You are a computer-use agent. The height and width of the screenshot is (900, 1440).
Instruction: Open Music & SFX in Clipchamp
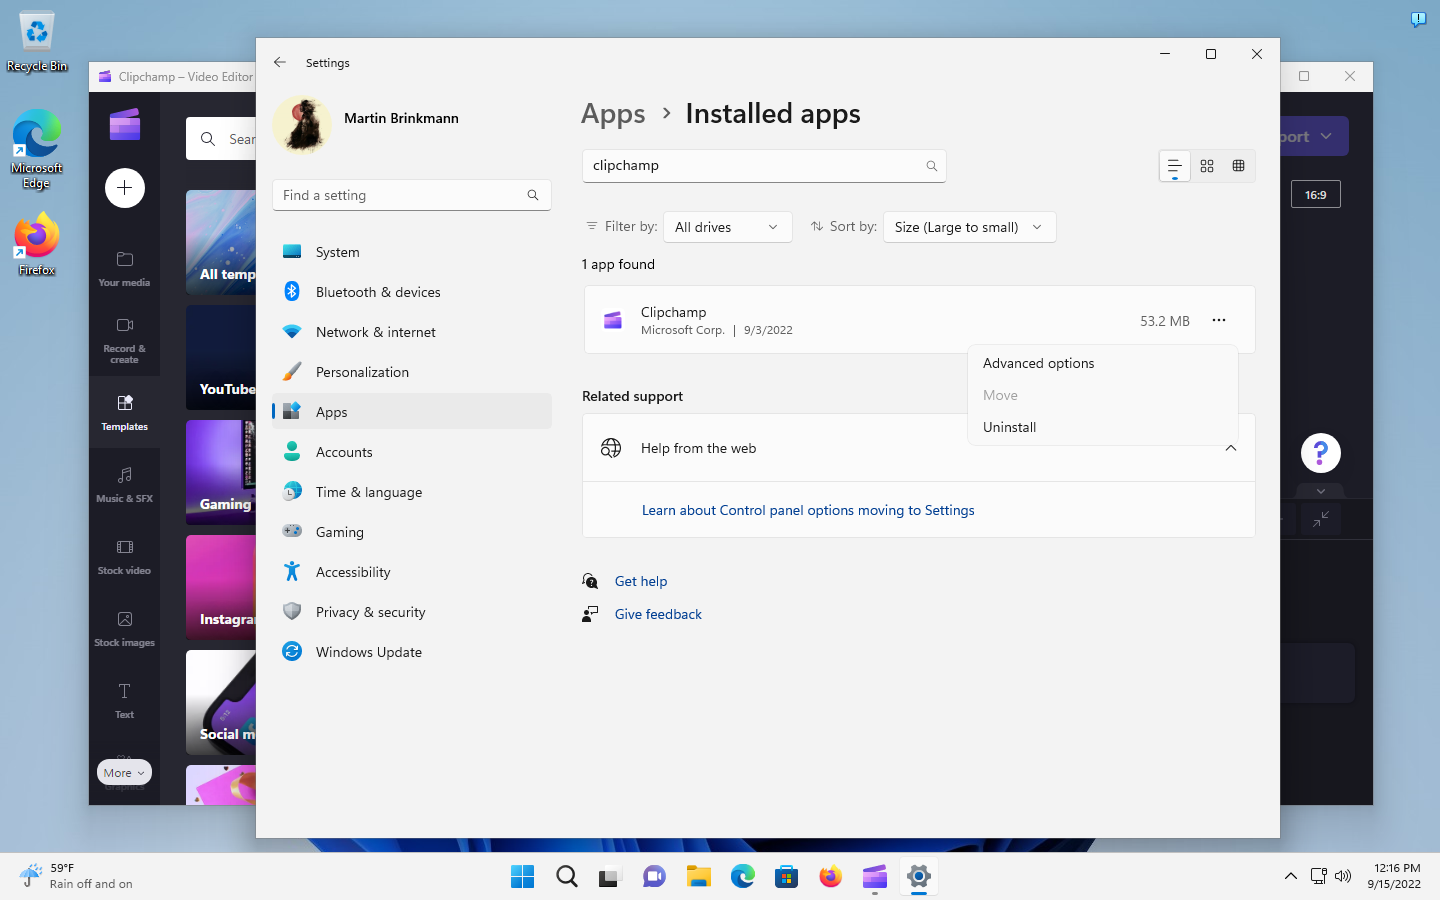click(x=124, y=484)
